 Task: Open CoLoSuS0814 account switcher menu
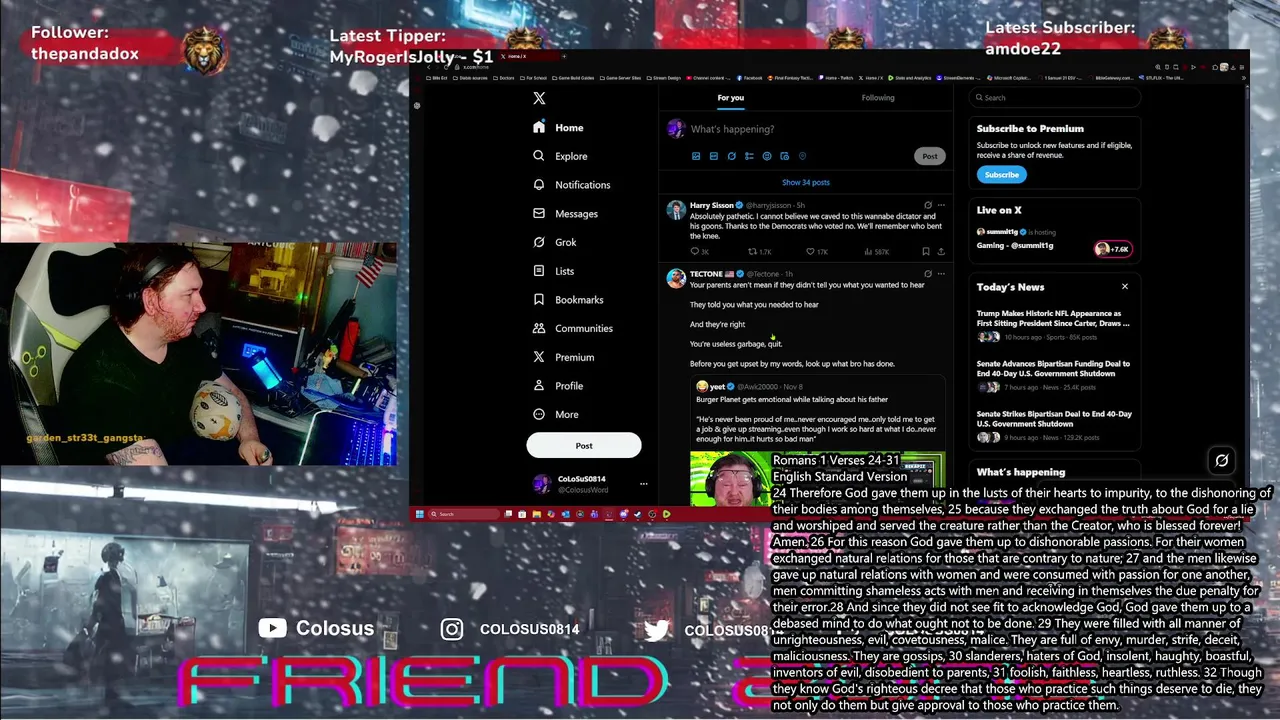click(x=643, y=484)
